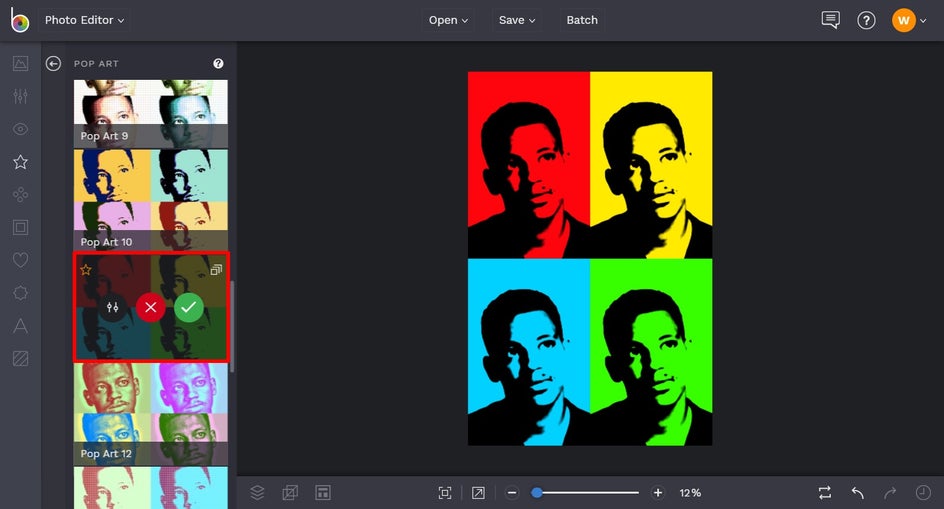The width and height of the screenshot is (944, 509).
Task: Click the repeat/loop arrows icon
Action: [x=825, y=493]
